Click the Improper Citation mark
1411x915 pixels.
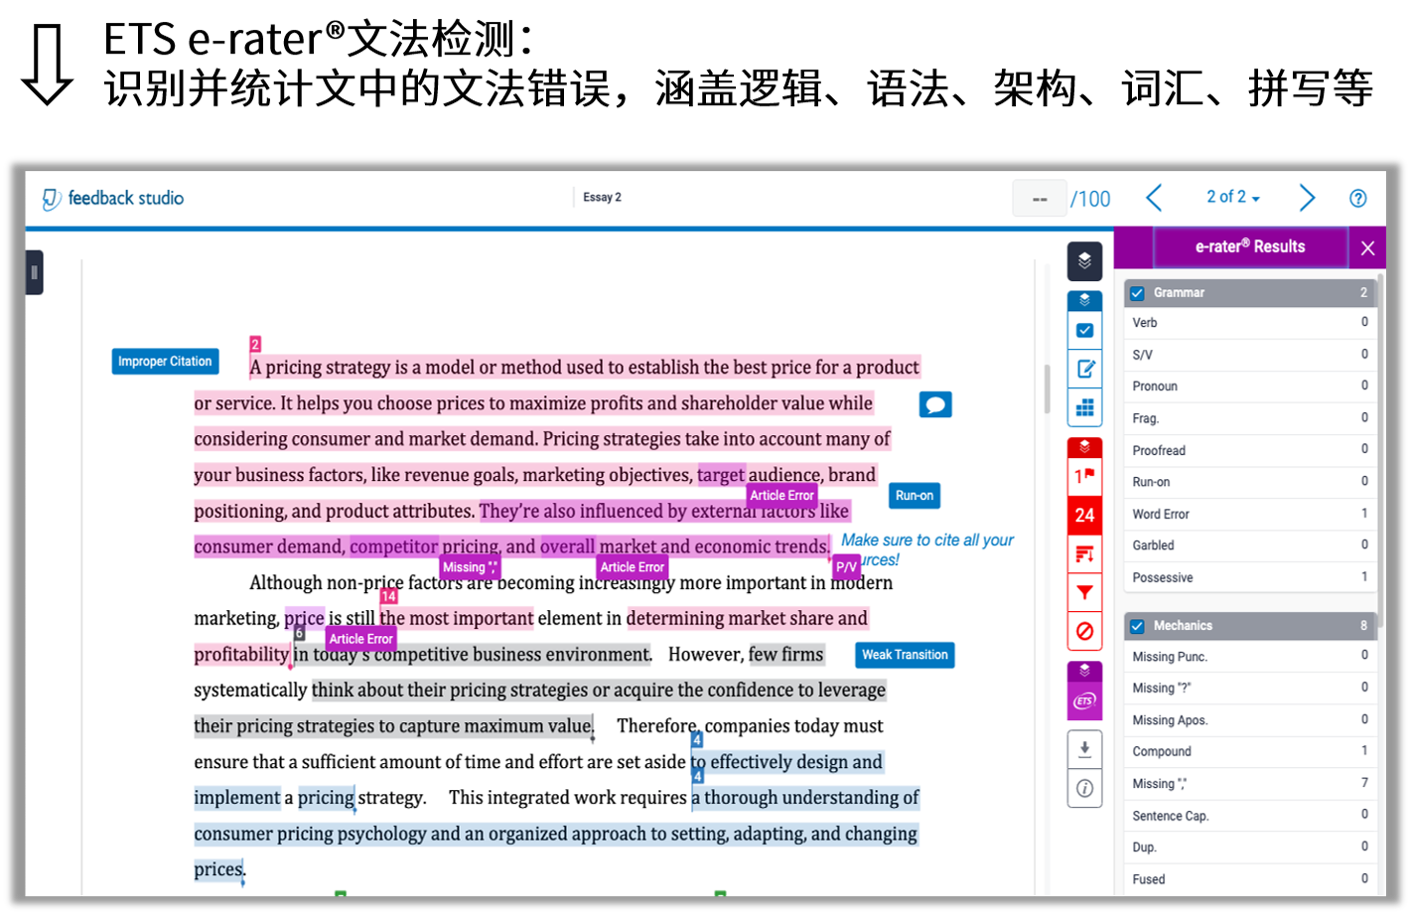pyautogui.click(x=165, y=361)
